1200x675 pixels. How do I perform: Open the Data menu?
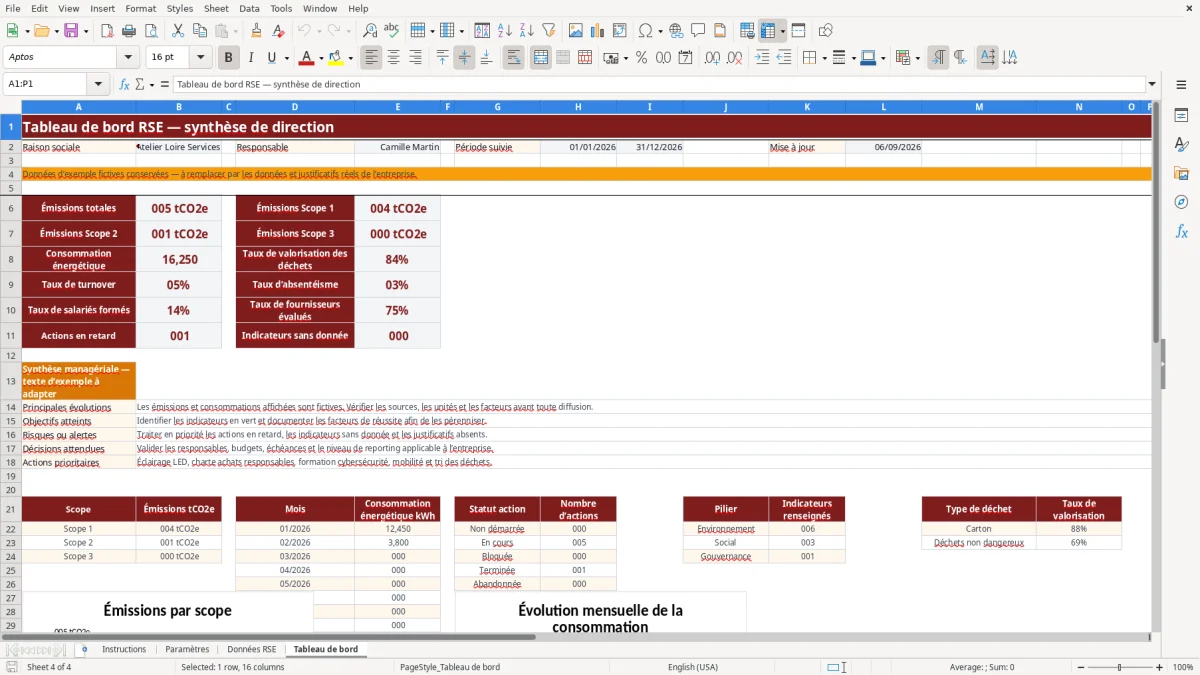(249, 8)
